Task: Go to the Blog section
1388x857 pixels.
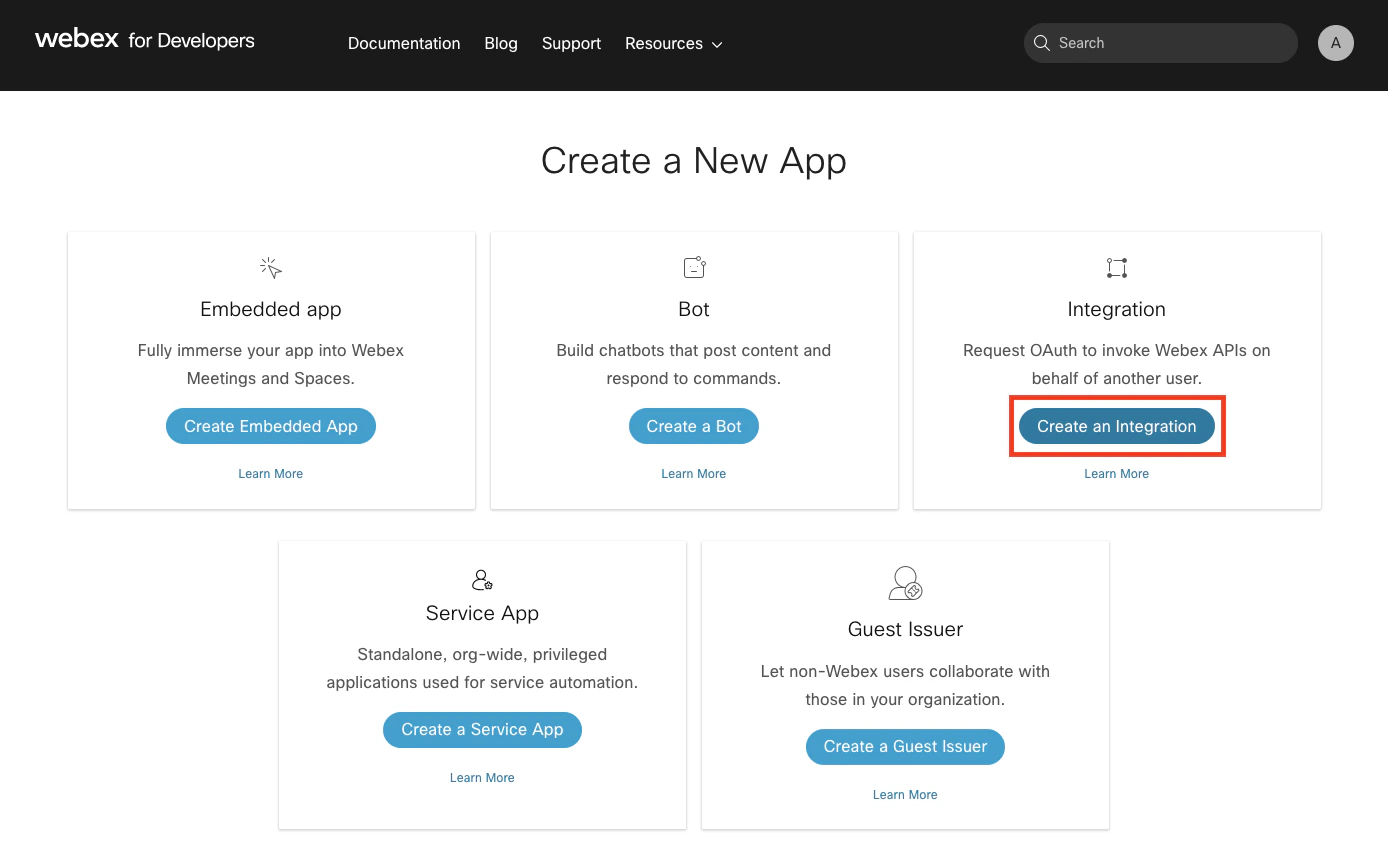Action: 500,43
